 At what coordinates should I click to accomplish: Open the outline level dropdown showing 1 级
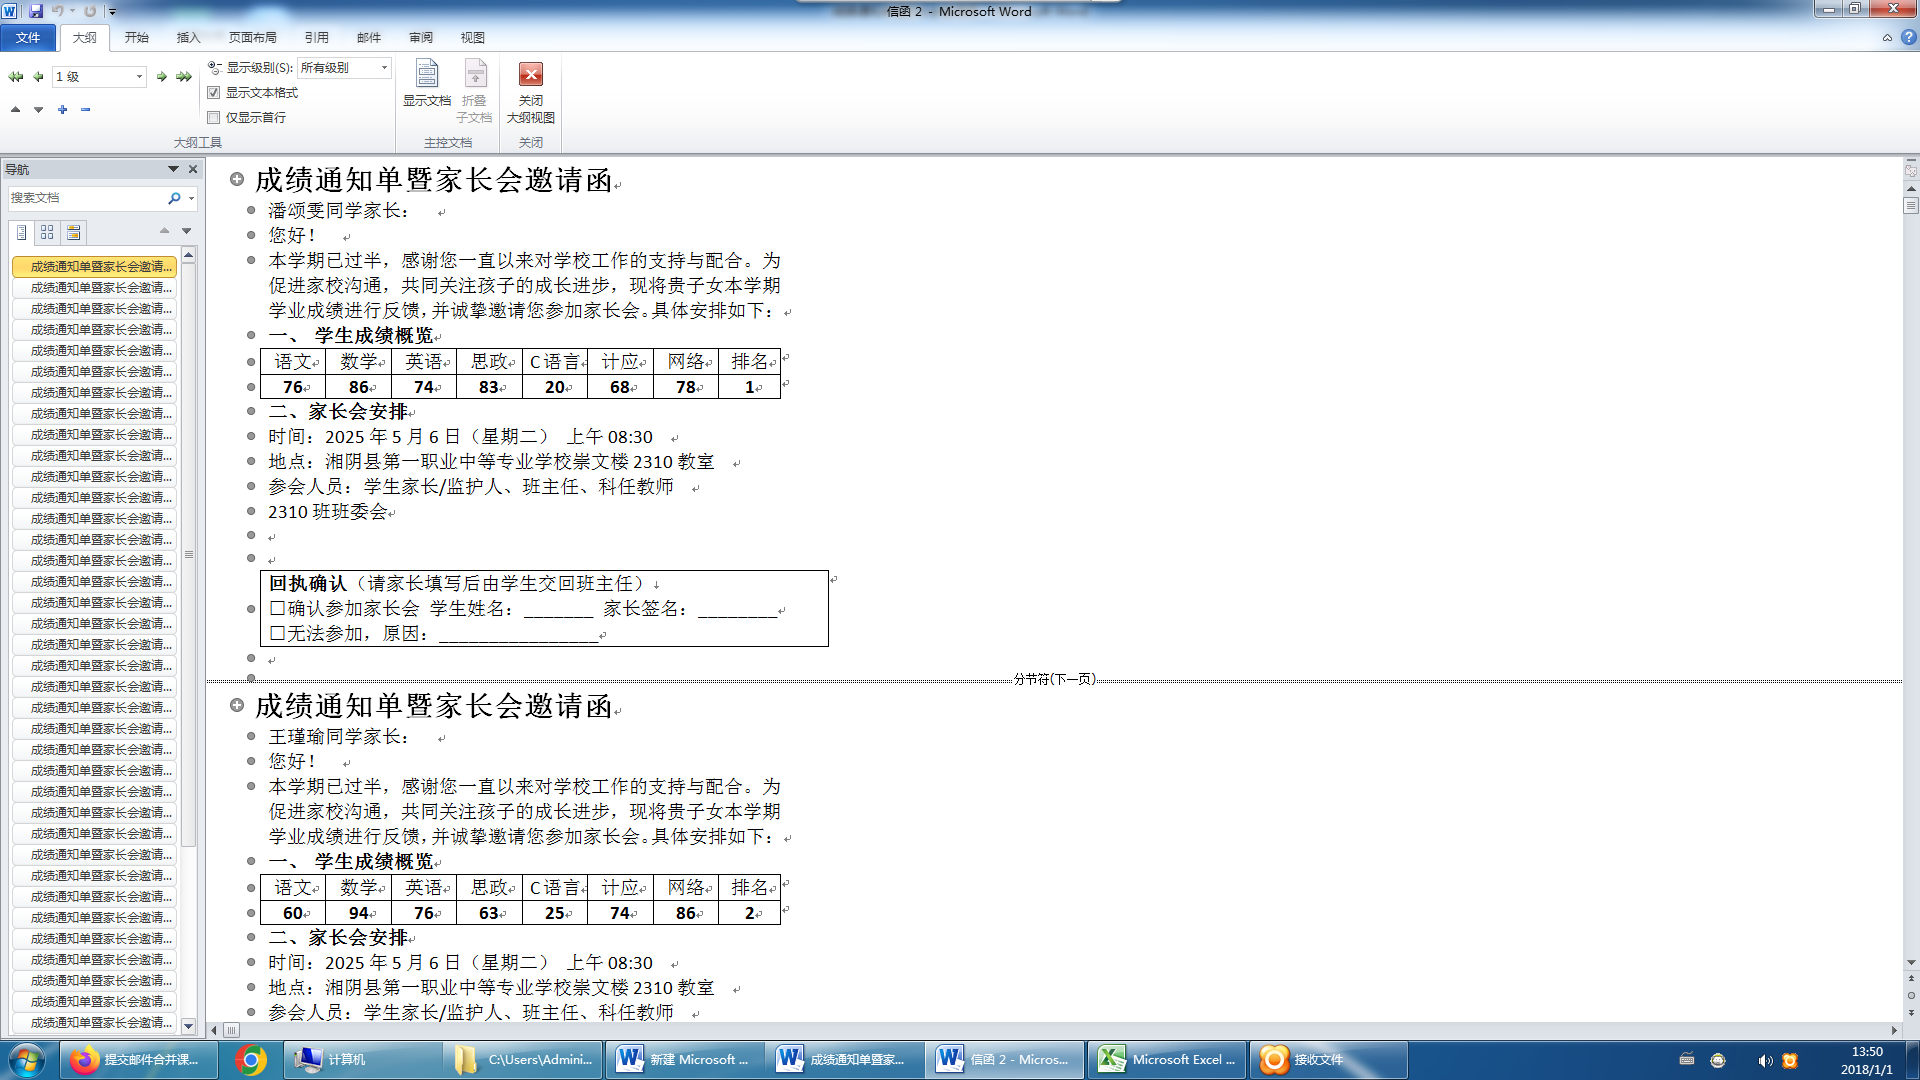point(139,77)
